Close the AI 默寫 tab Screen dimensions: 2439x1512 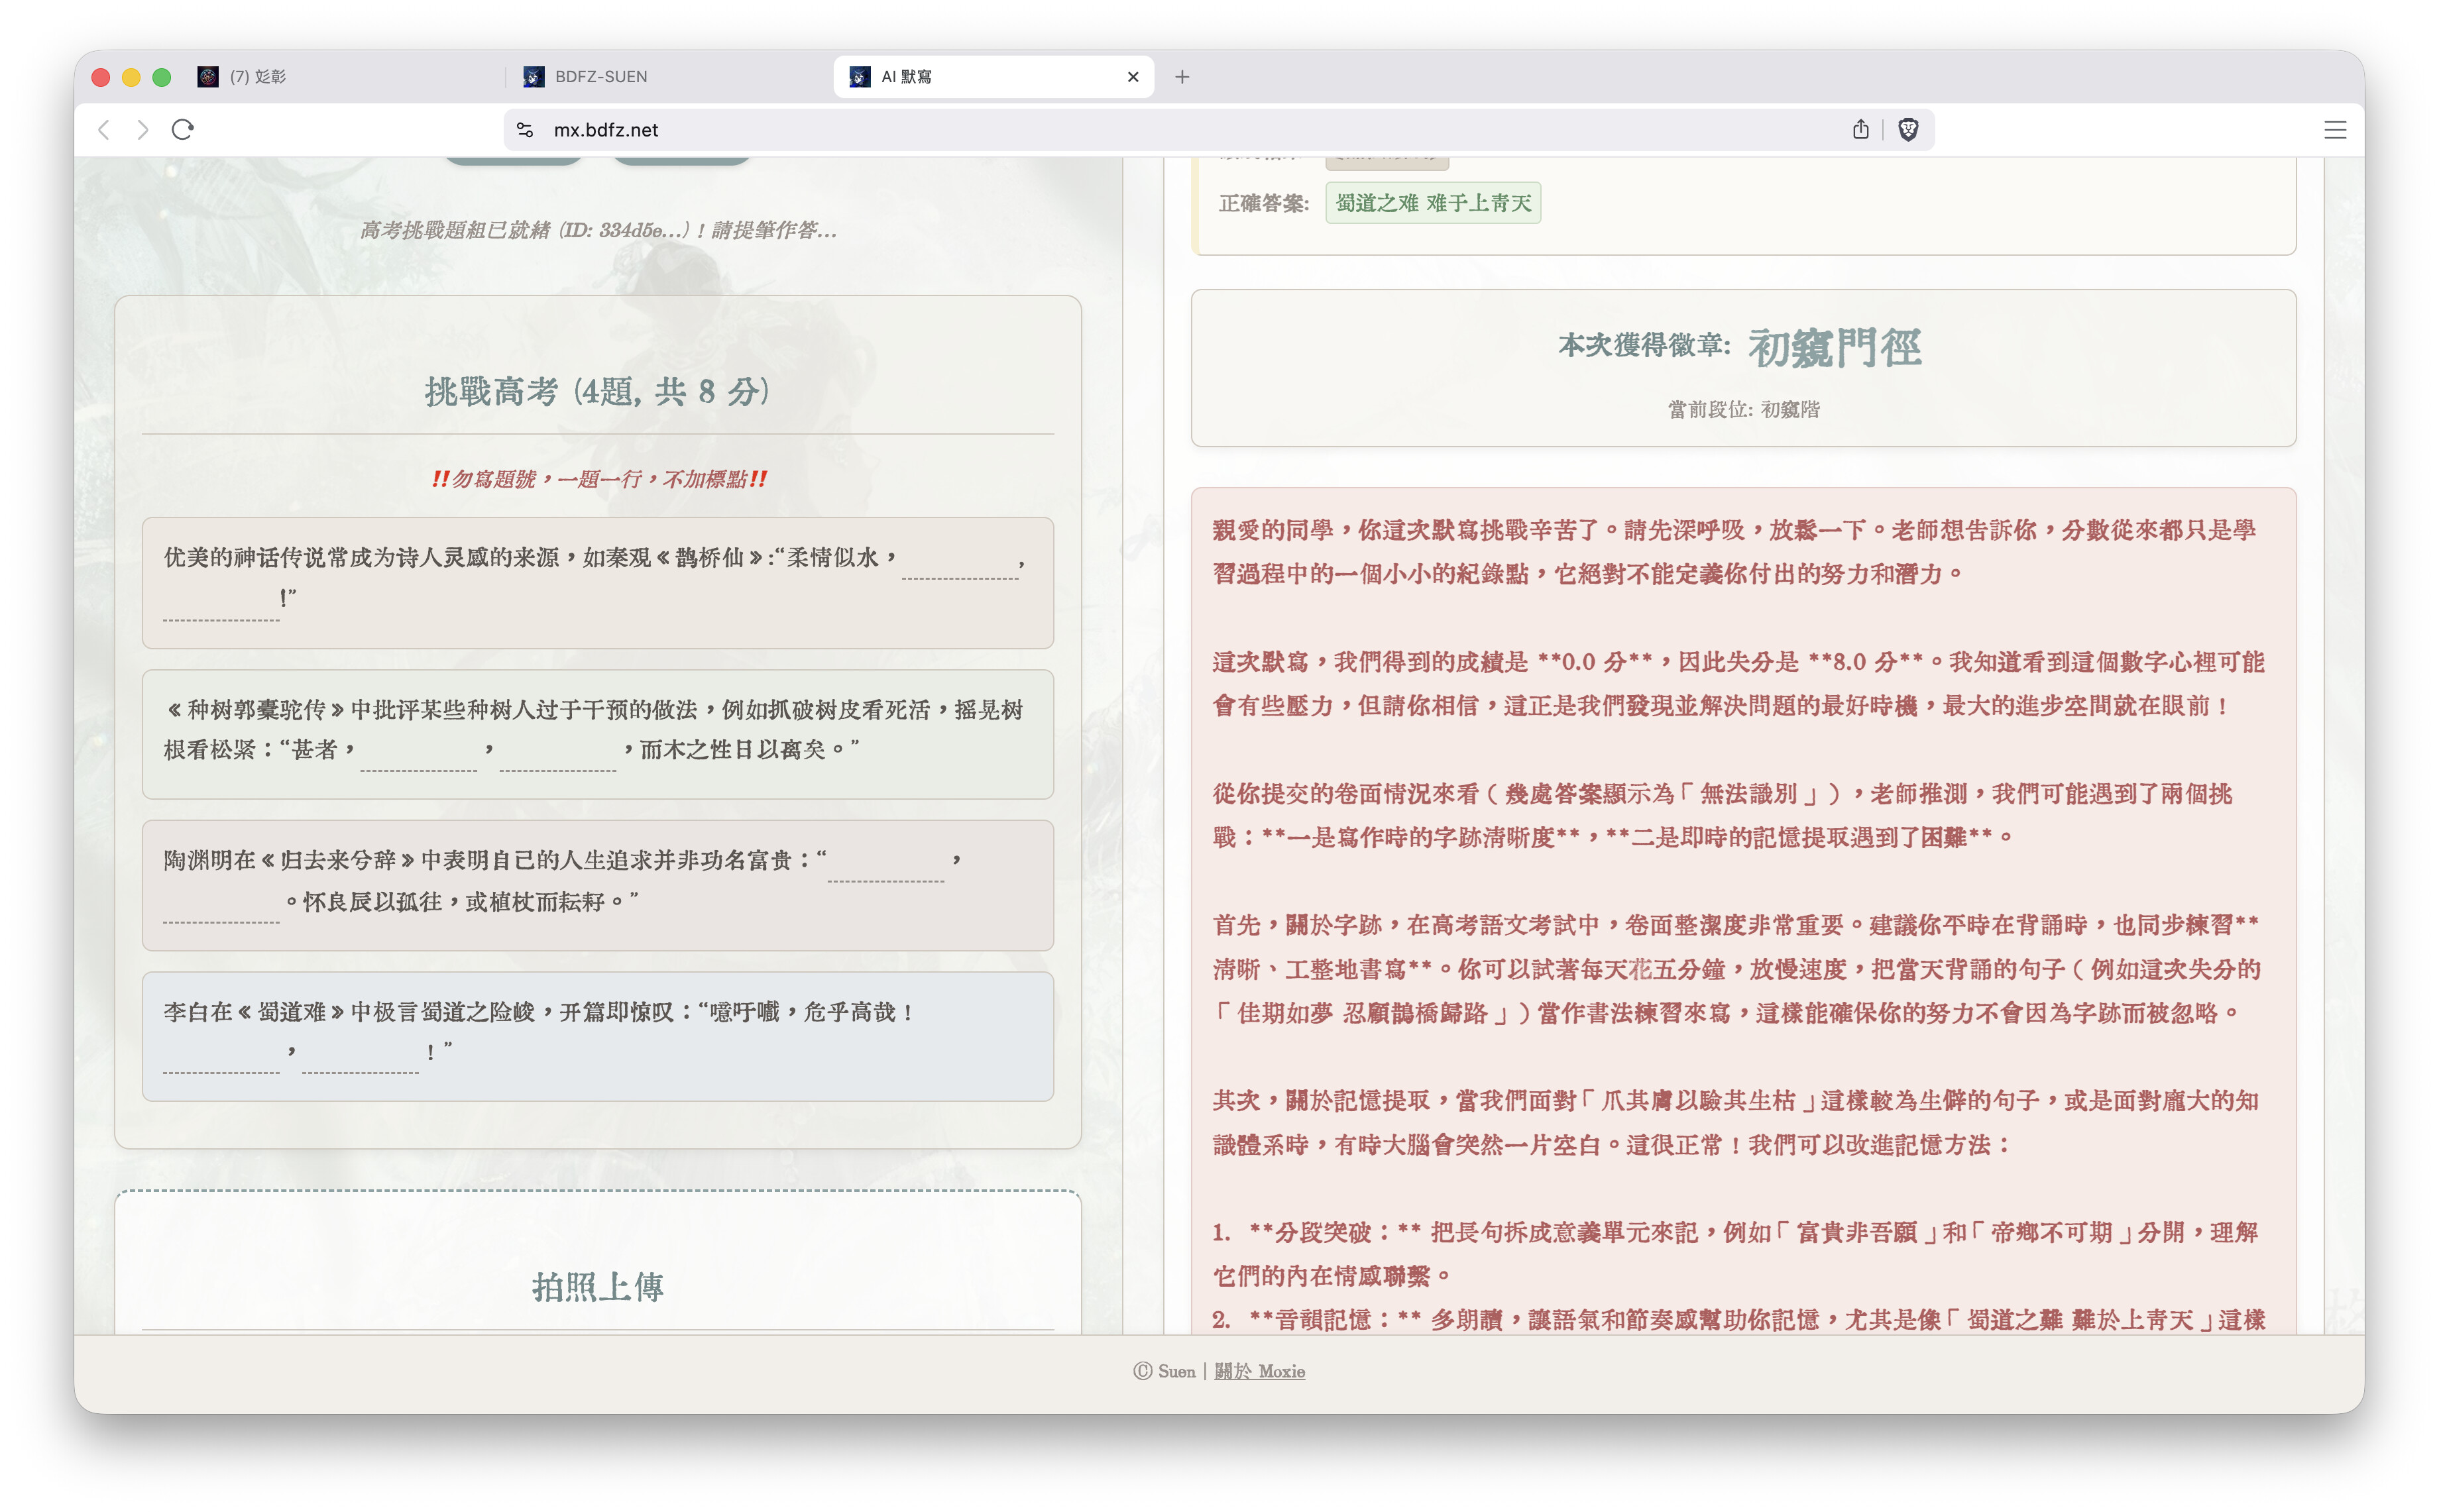coord(1133,77)
